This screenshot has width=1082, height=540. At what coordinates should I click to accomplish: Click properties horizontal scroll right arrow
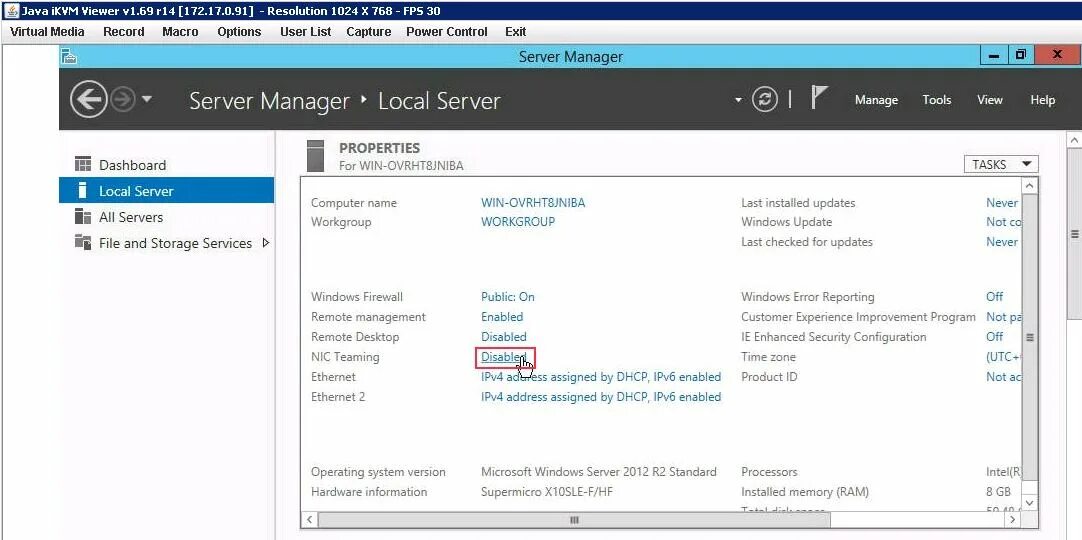[1014, 519]
